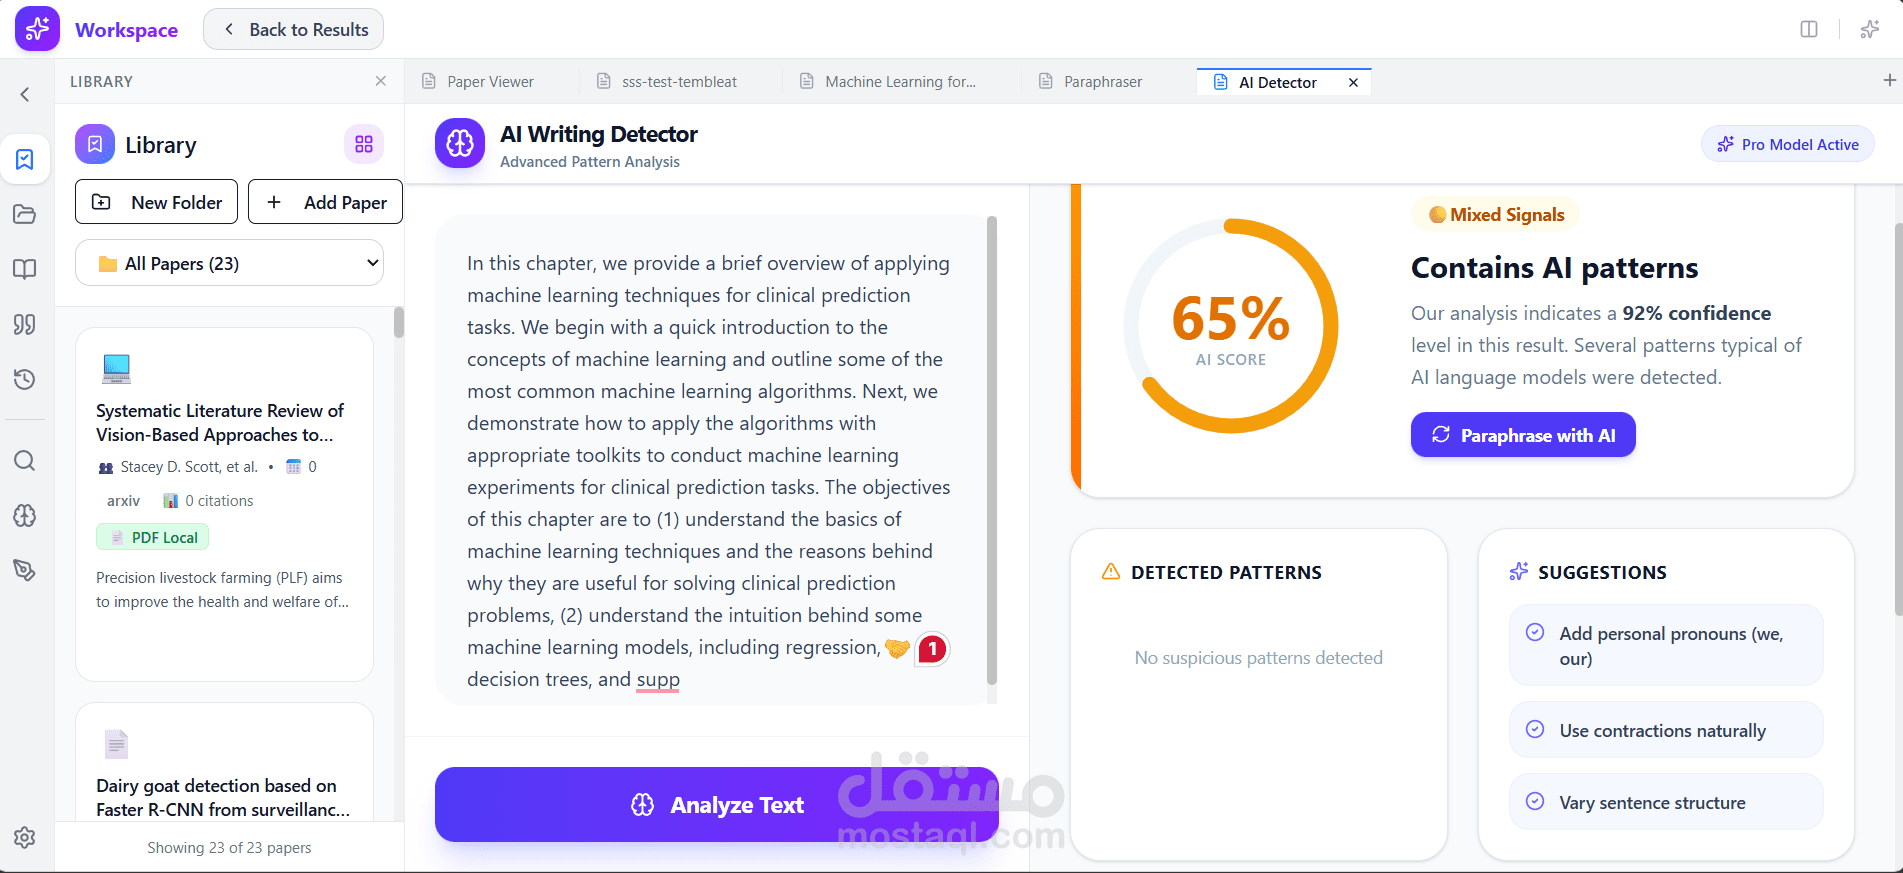Screen dimensions: 1903x873
Task: Switch to the Paper Viewer tab
Action: (x=489, y=82)
